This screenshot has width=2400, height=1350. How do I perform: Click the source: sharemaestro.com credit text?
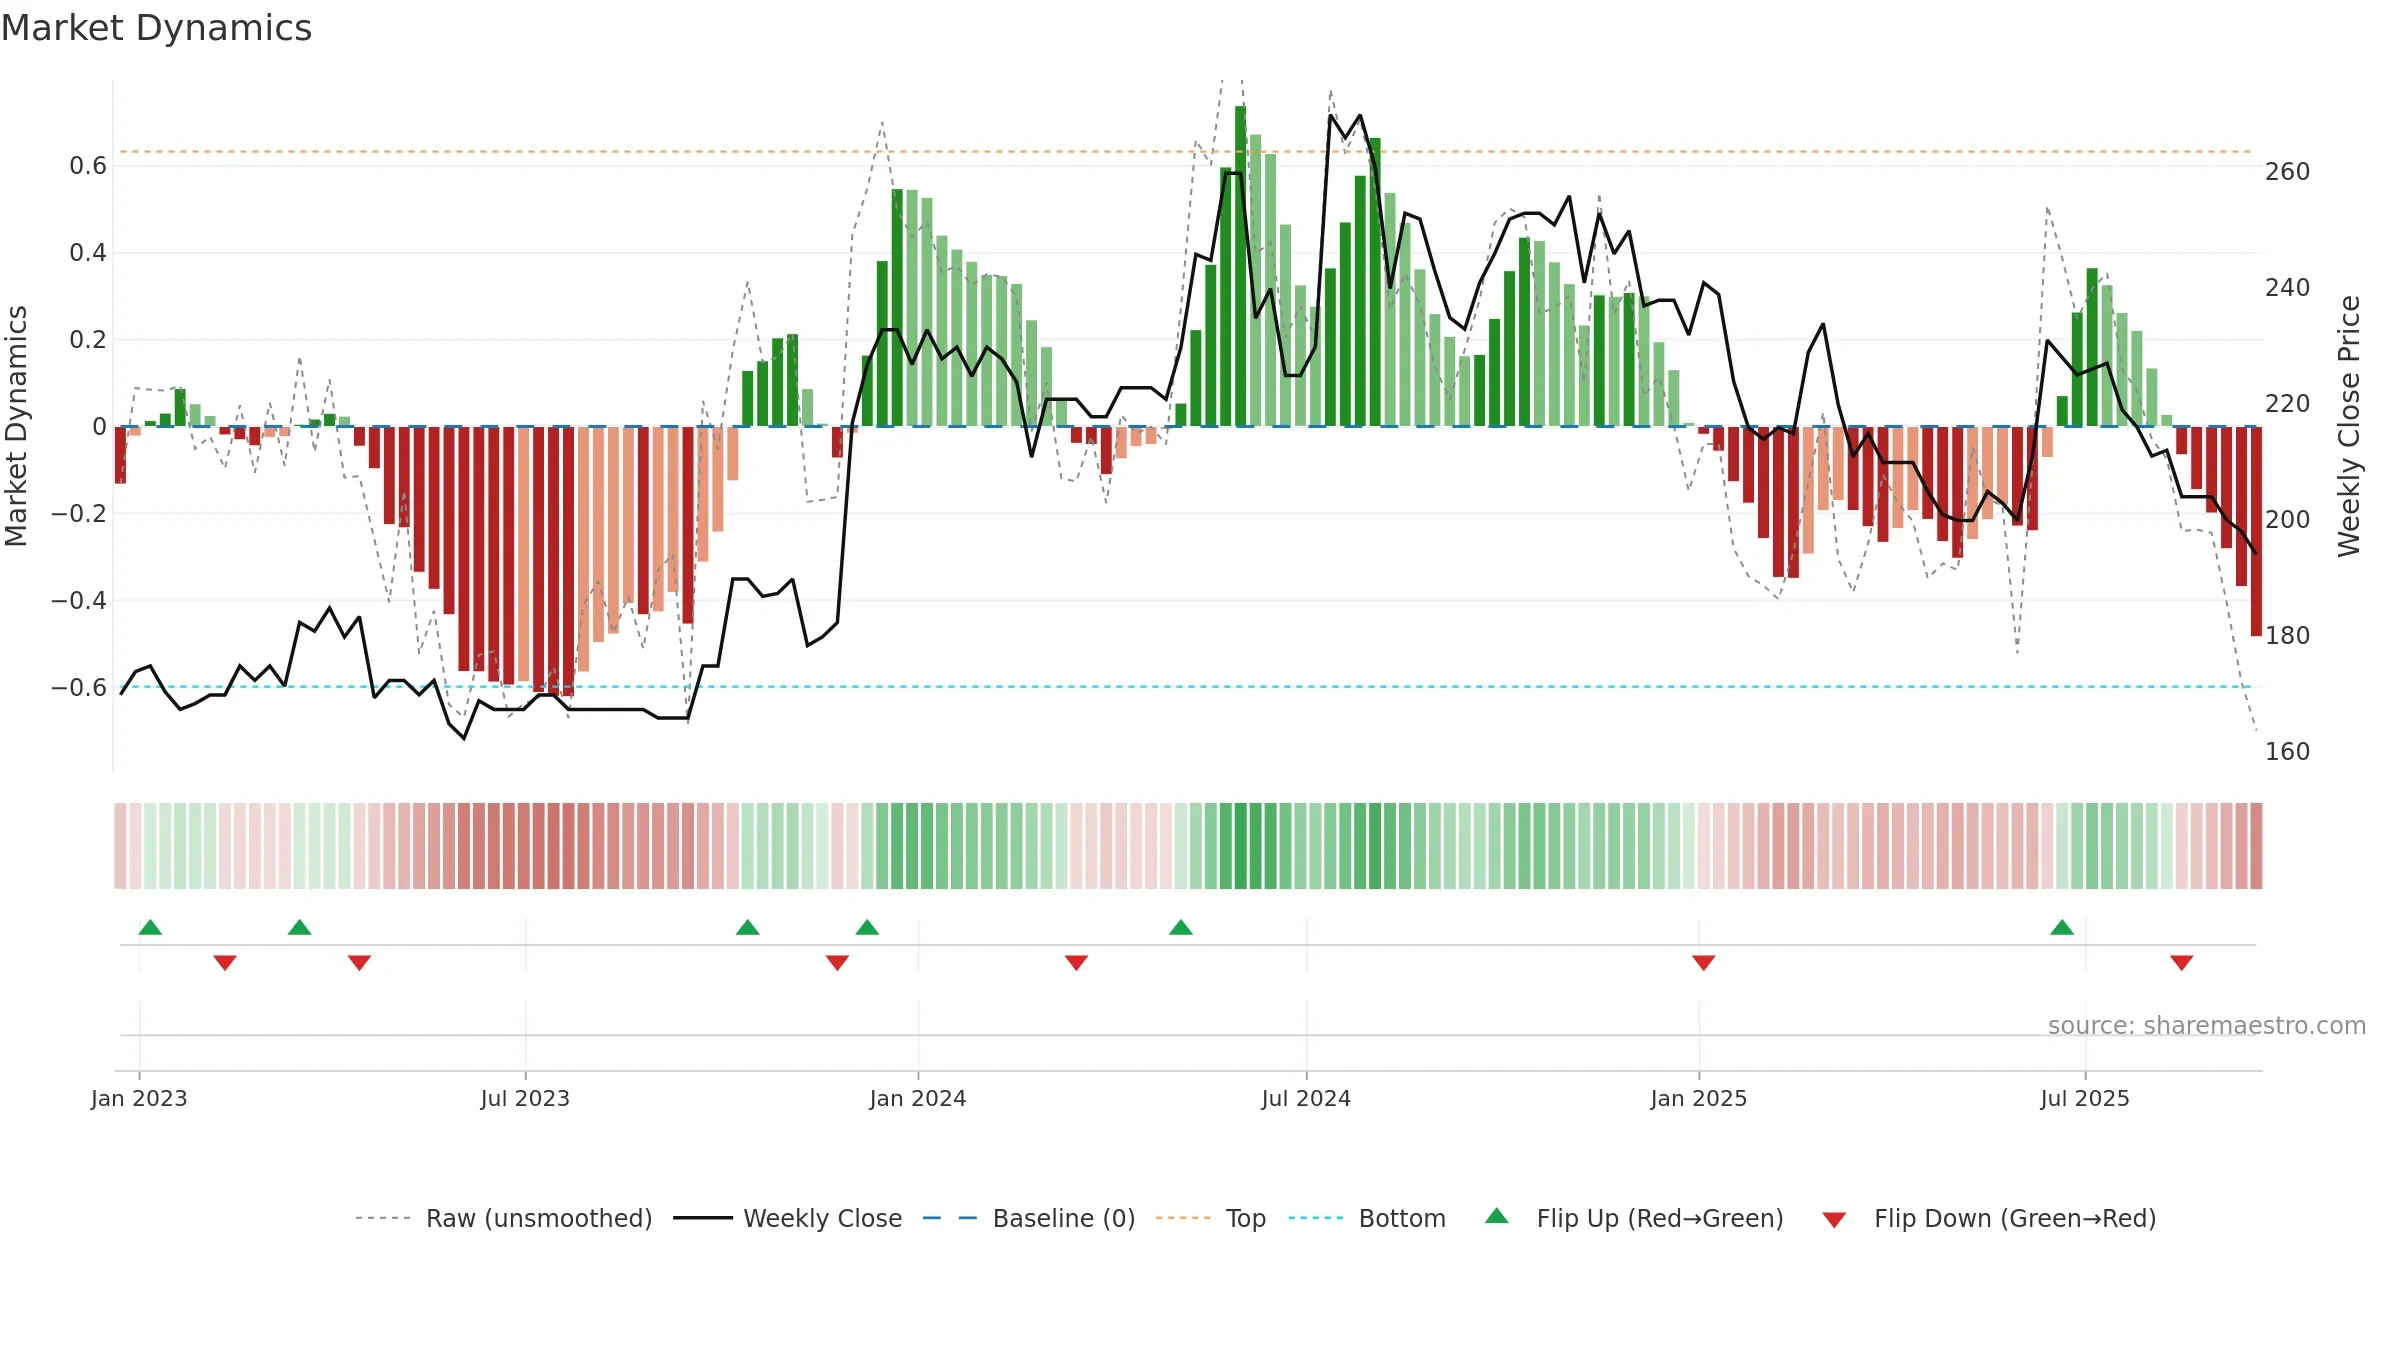pos(2207,1025)
